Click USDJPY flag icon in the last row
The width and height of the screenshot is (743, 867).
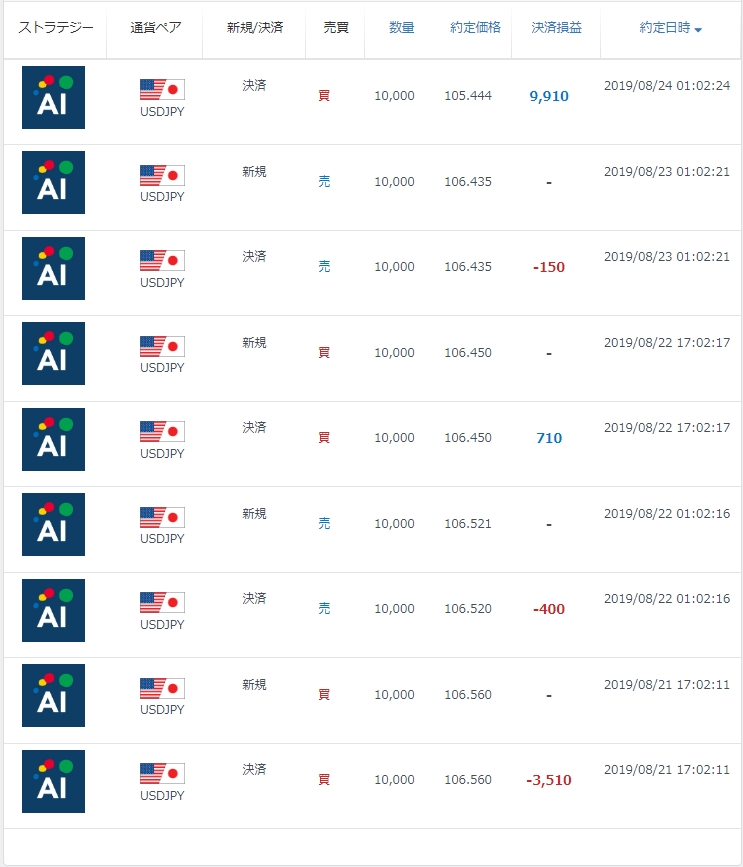pyautogui.click(x=162, y=774)
